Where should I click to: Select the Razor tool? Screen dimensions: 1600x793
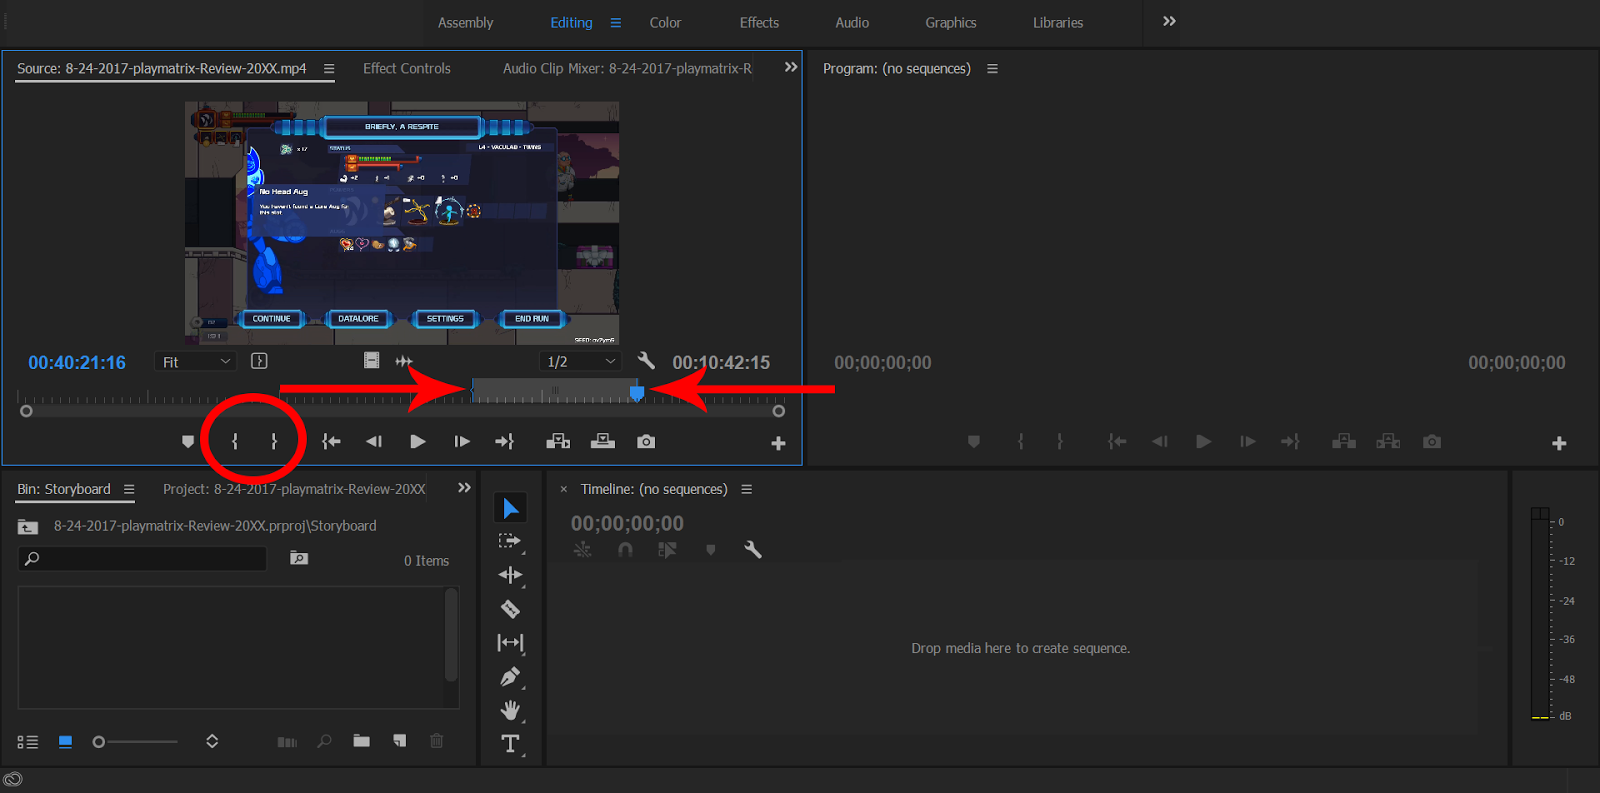pos(510,609)
